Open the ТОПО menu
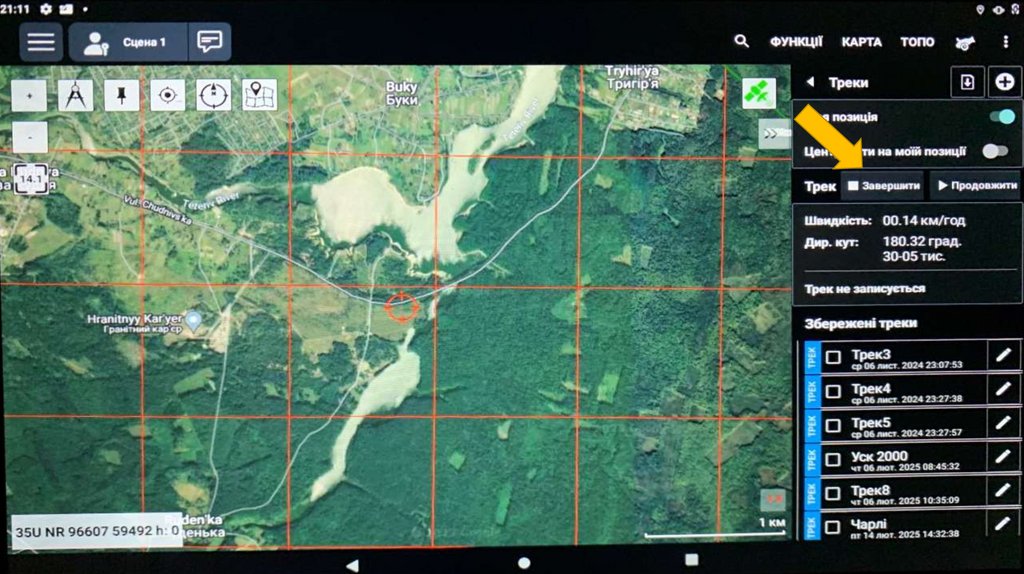1024x574 pixels. pos(917,42)
